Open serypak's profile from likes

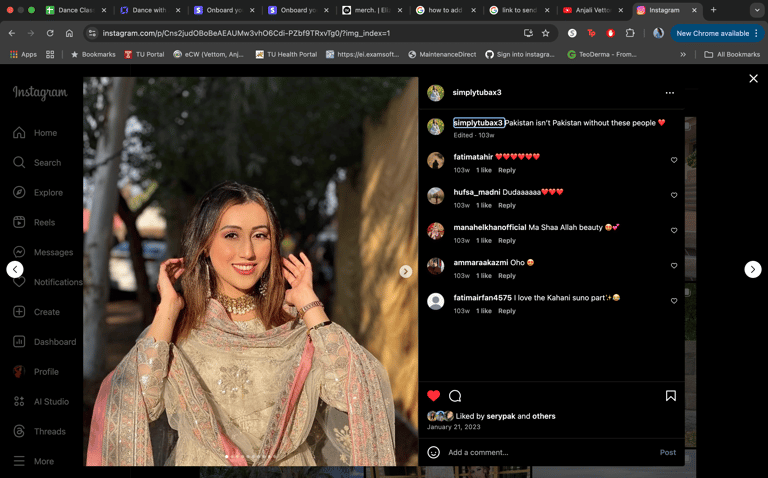[501, 416]
